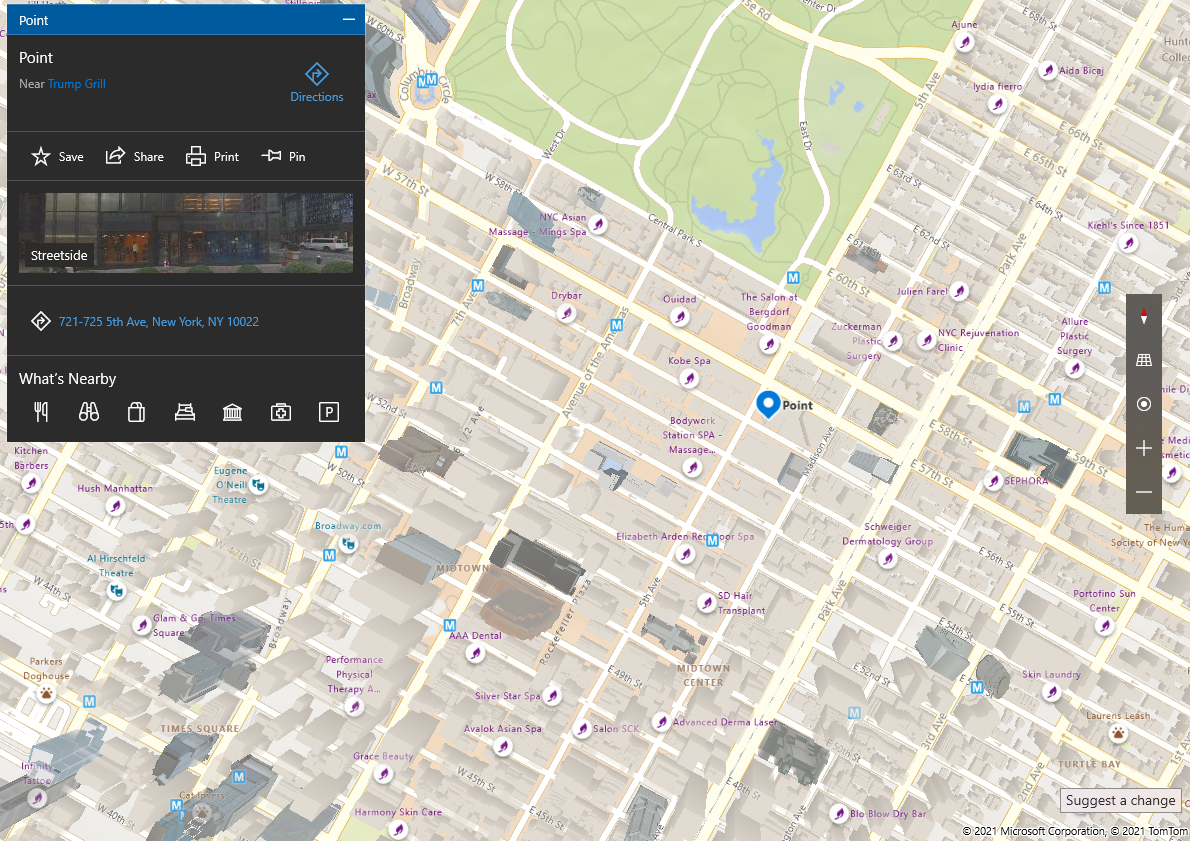The image size is (1190, 841).
Task: Select the Avalok Asian Spa marker
Action: 502,746
